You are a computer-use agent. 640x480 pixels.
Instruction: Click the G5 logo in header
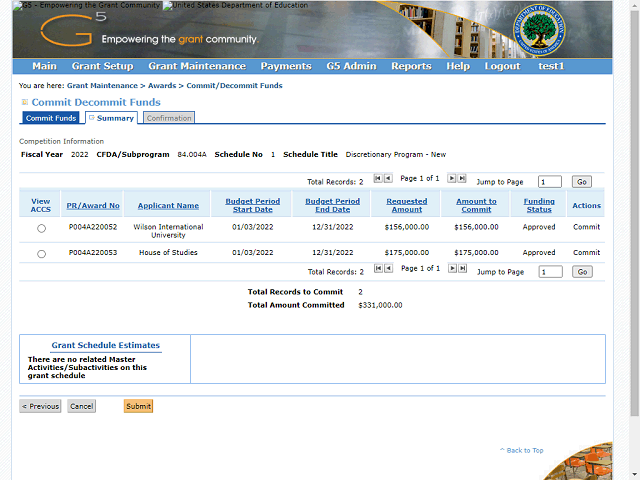(74, 30)
